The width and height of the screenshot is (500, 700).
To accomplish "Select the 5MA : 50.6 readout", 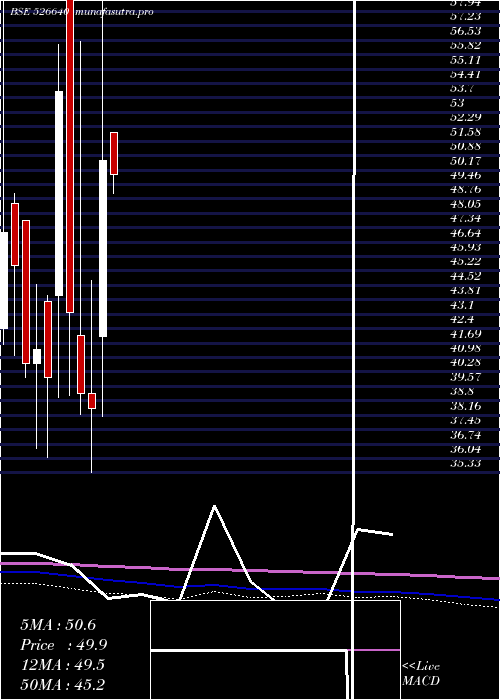I will click(x=58, y=625).
